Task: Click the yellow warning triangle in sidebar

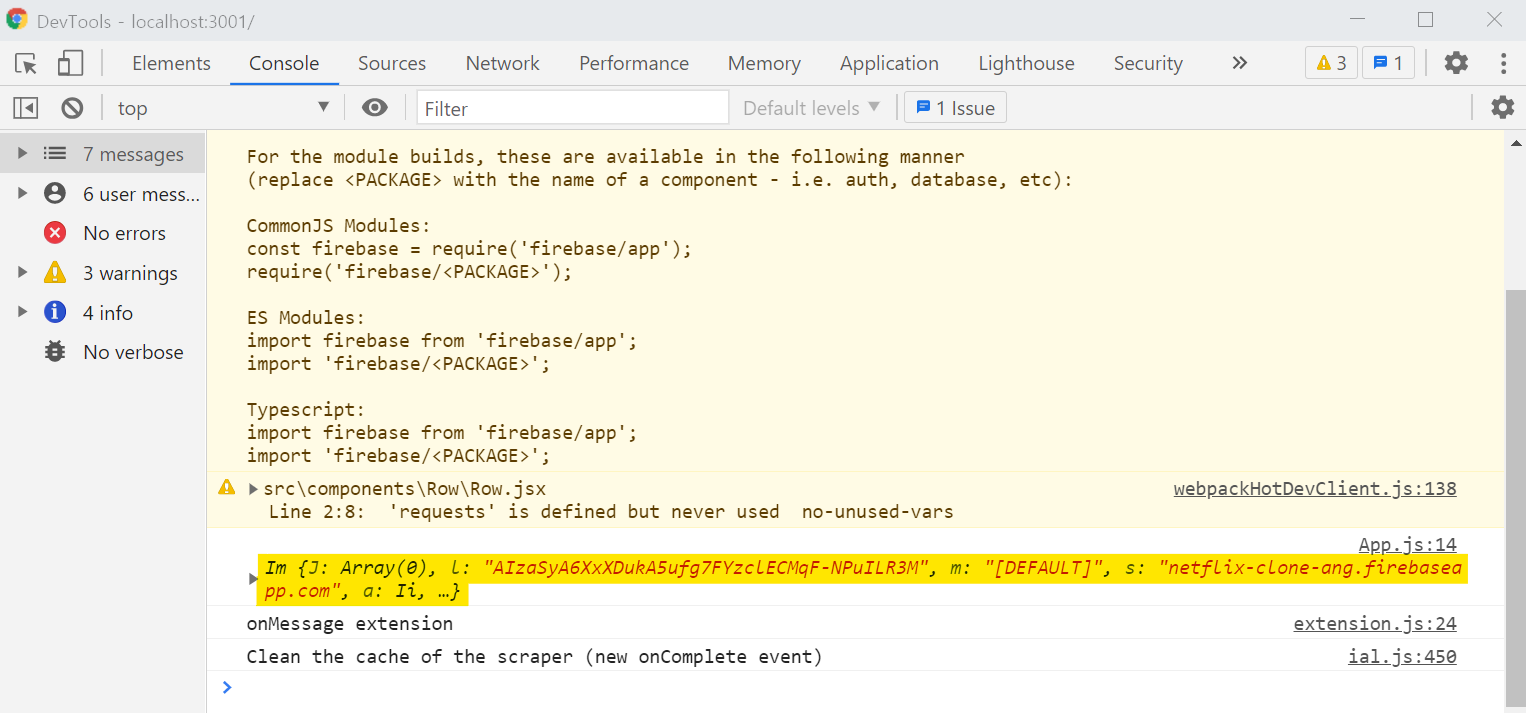Action: [55, 272]
